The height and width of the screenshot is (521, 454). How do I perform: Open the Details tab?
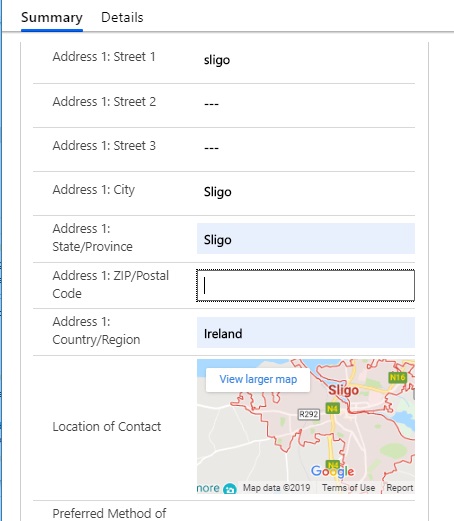coord(122,17)
